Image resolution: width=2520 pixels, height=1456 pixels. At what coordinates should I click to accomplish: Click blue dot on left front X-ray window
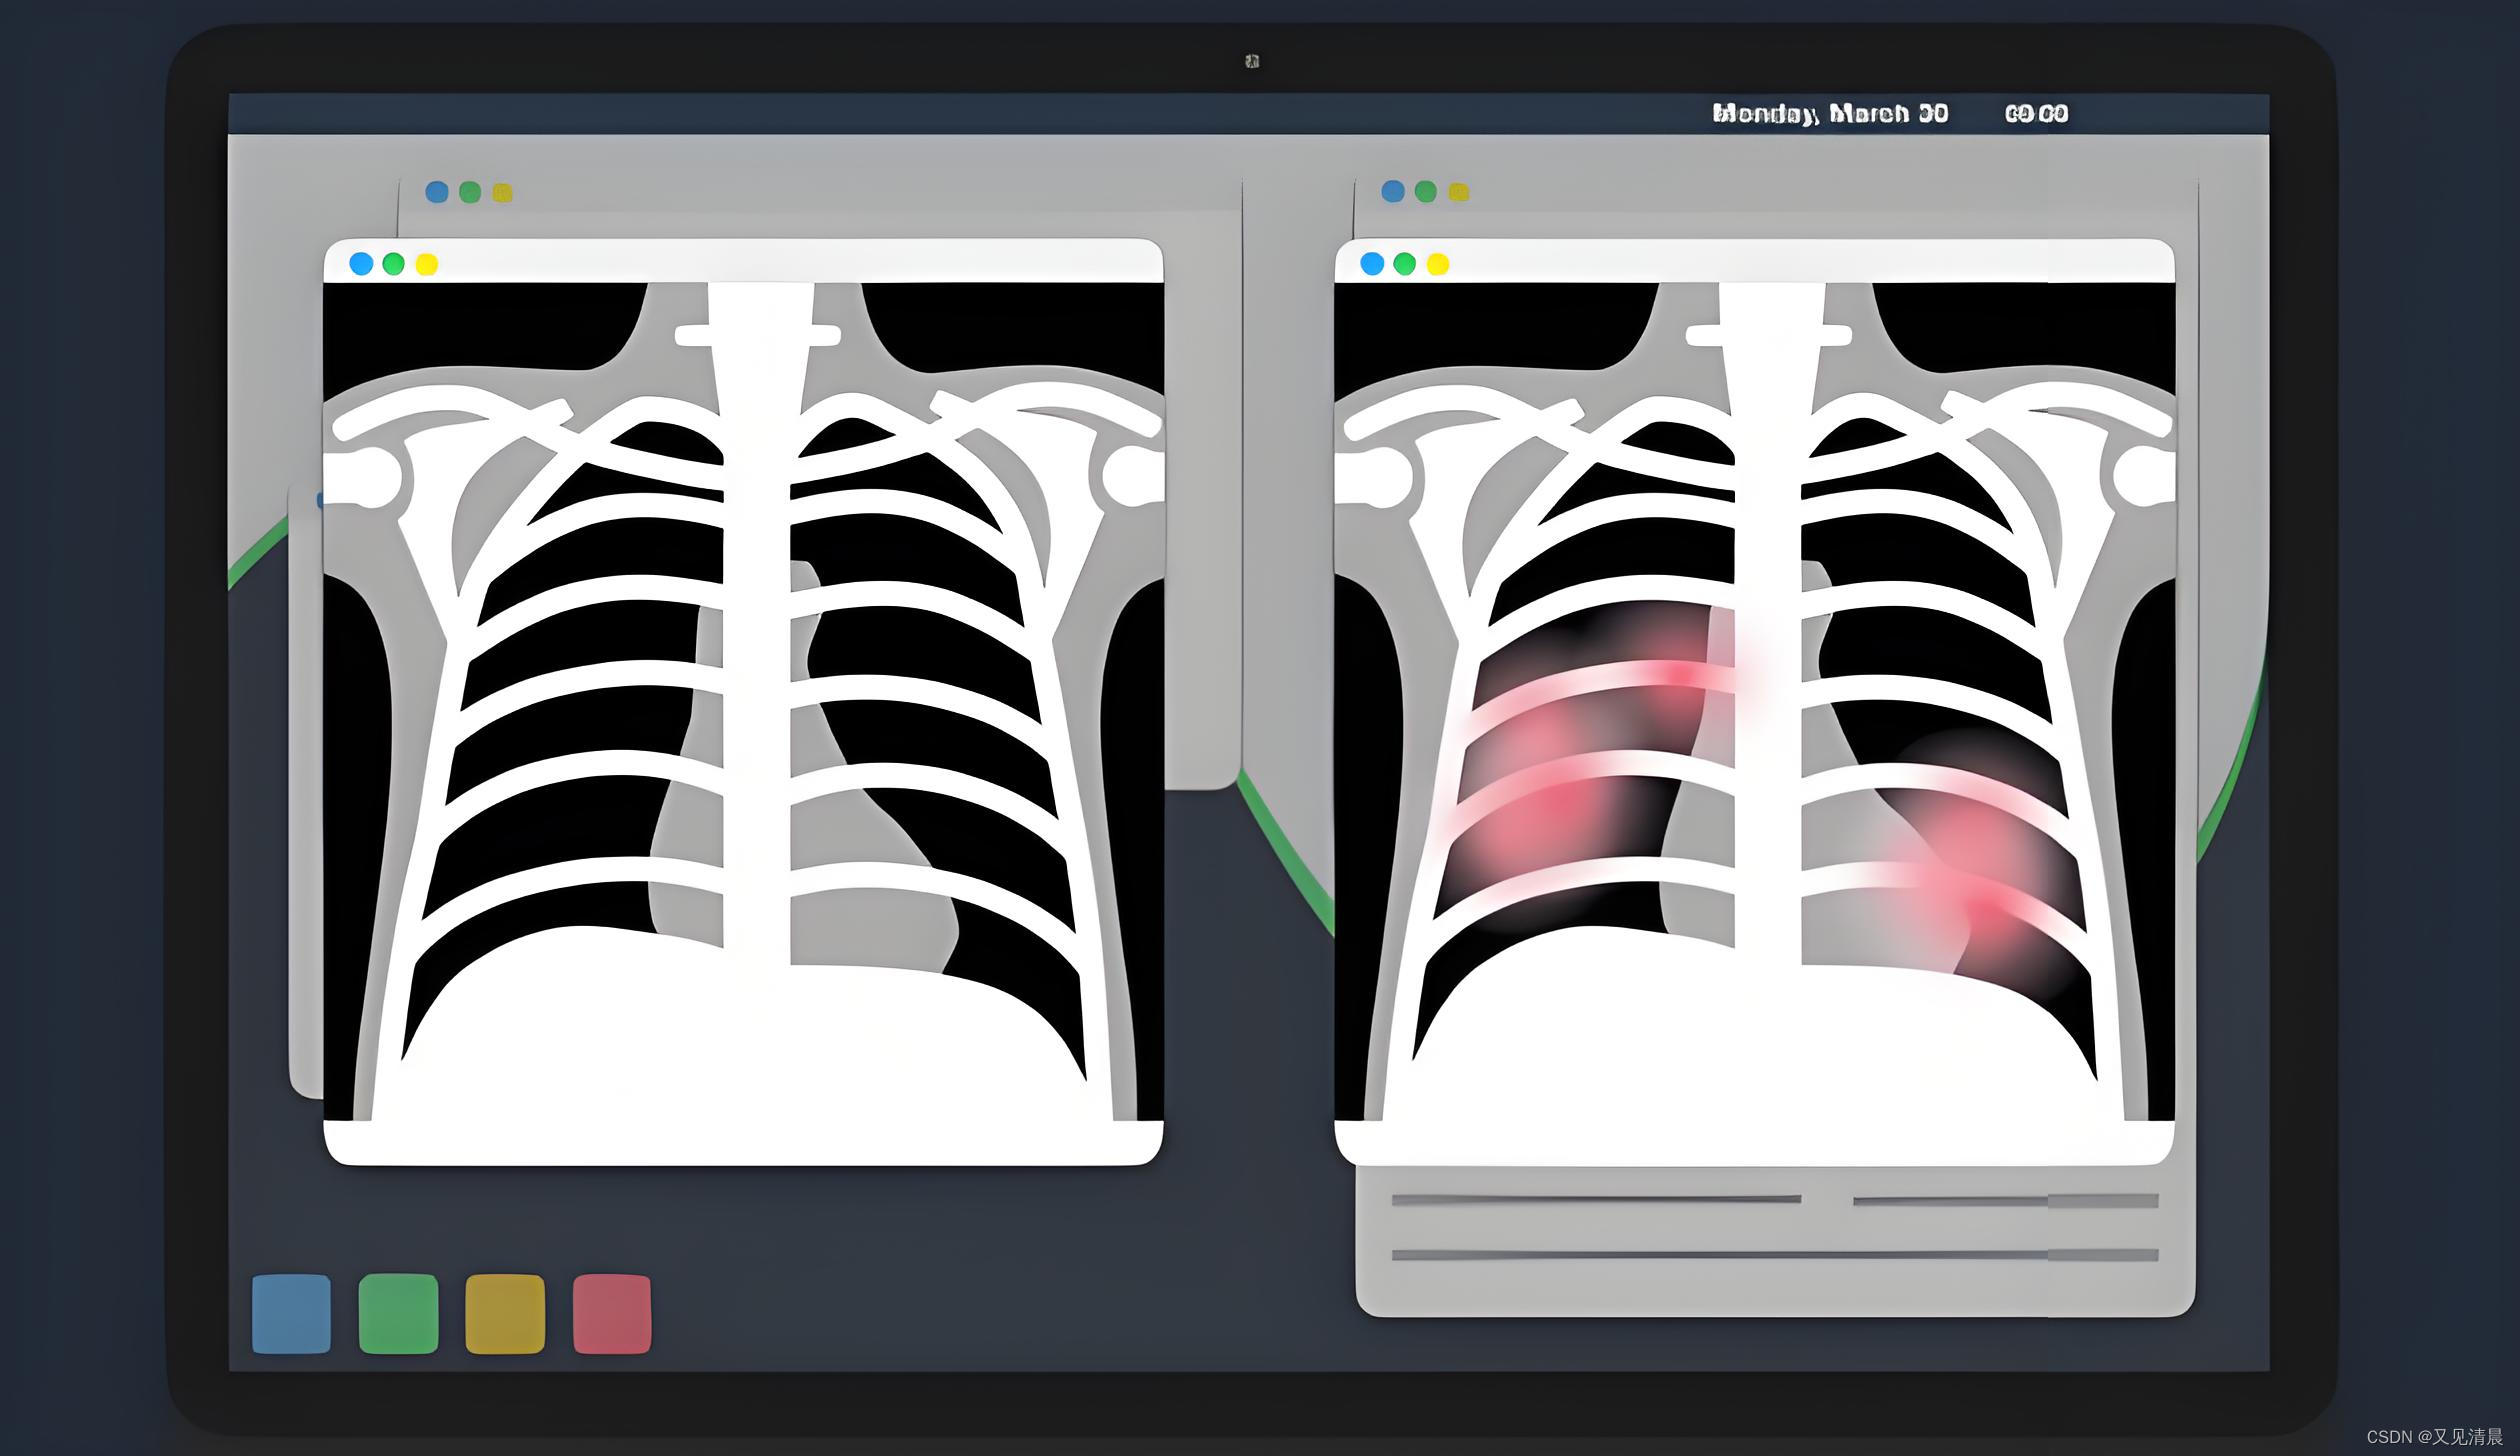pyautogui.click(x=361, y=264)
